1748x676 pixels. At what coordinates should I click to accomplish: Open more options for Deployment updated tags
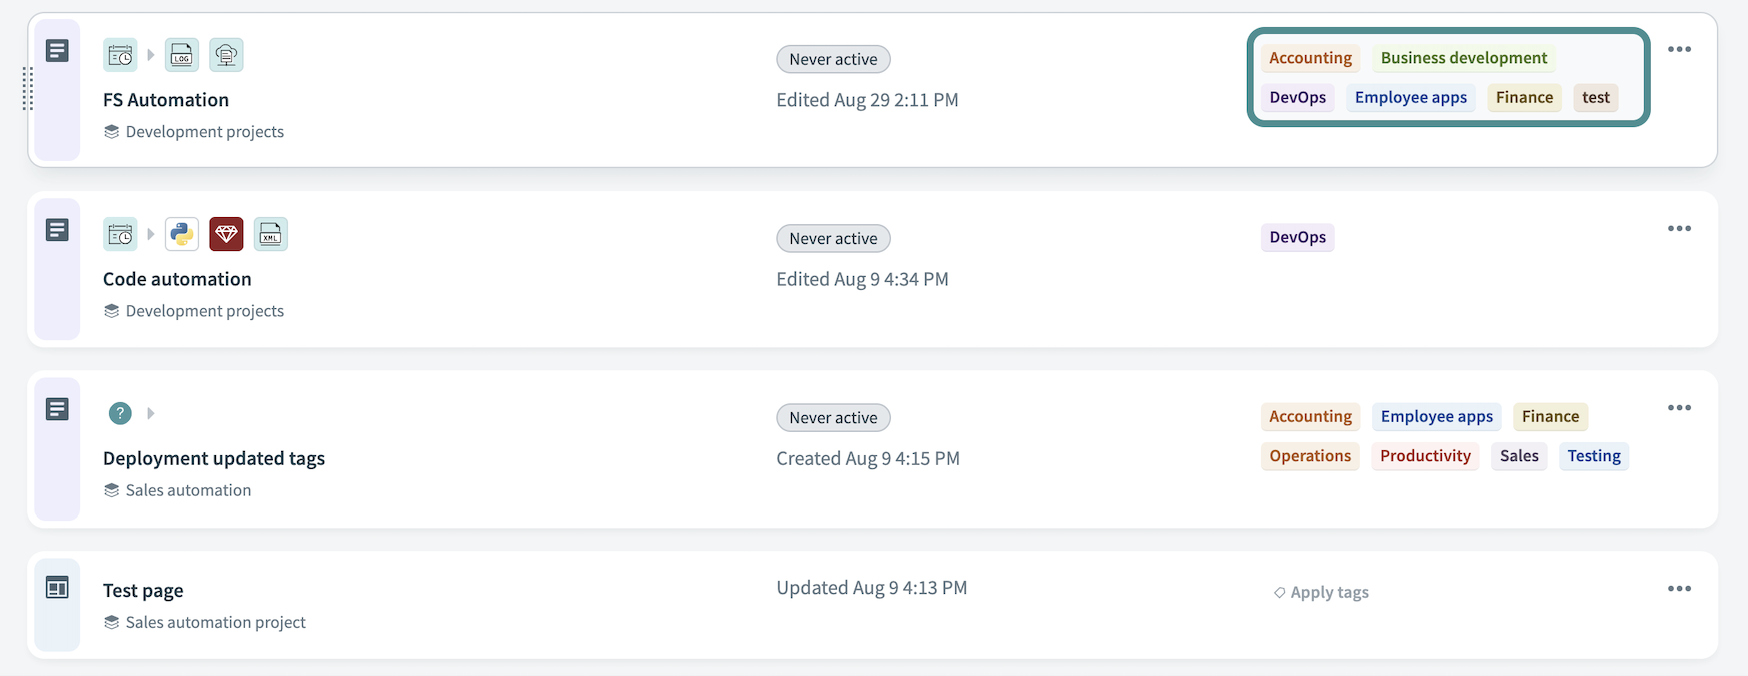(1679, 408)
